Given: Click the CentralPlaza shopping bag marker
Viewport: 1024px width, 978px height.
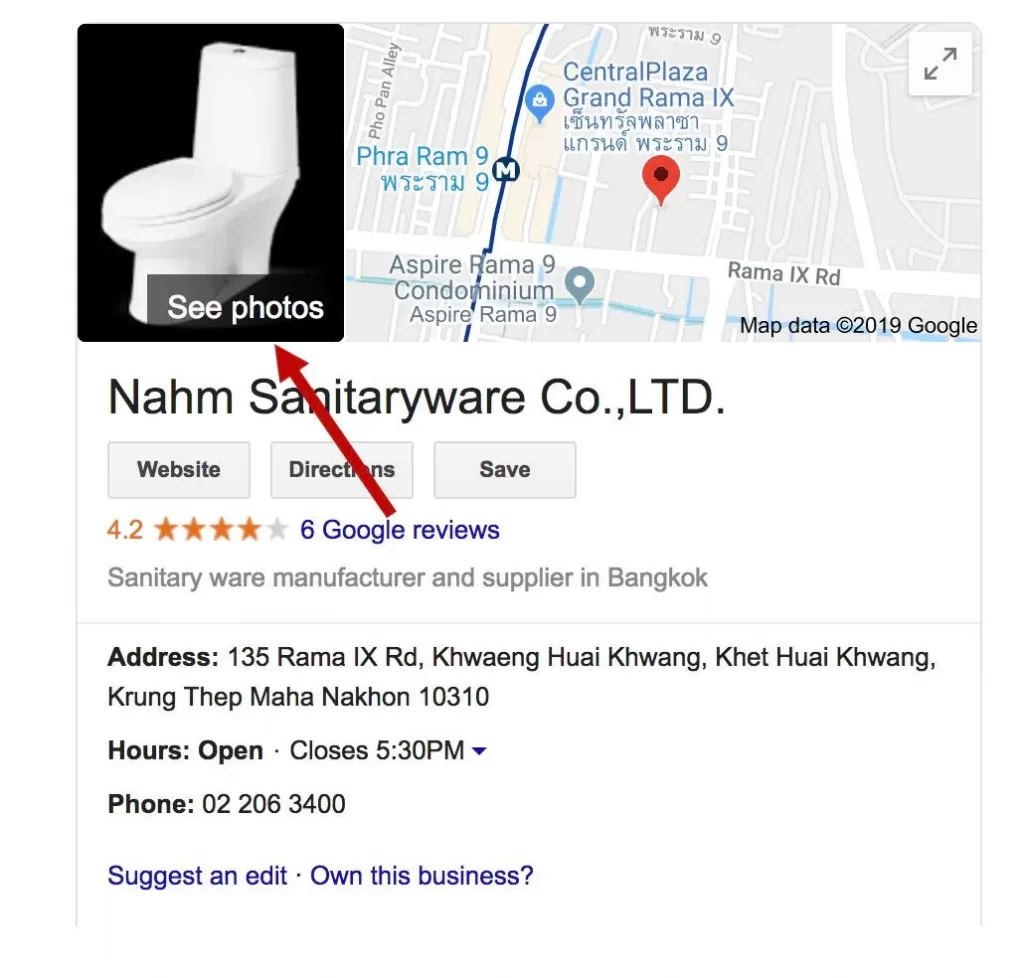Looking at the screenshot, I should [539, 103].
